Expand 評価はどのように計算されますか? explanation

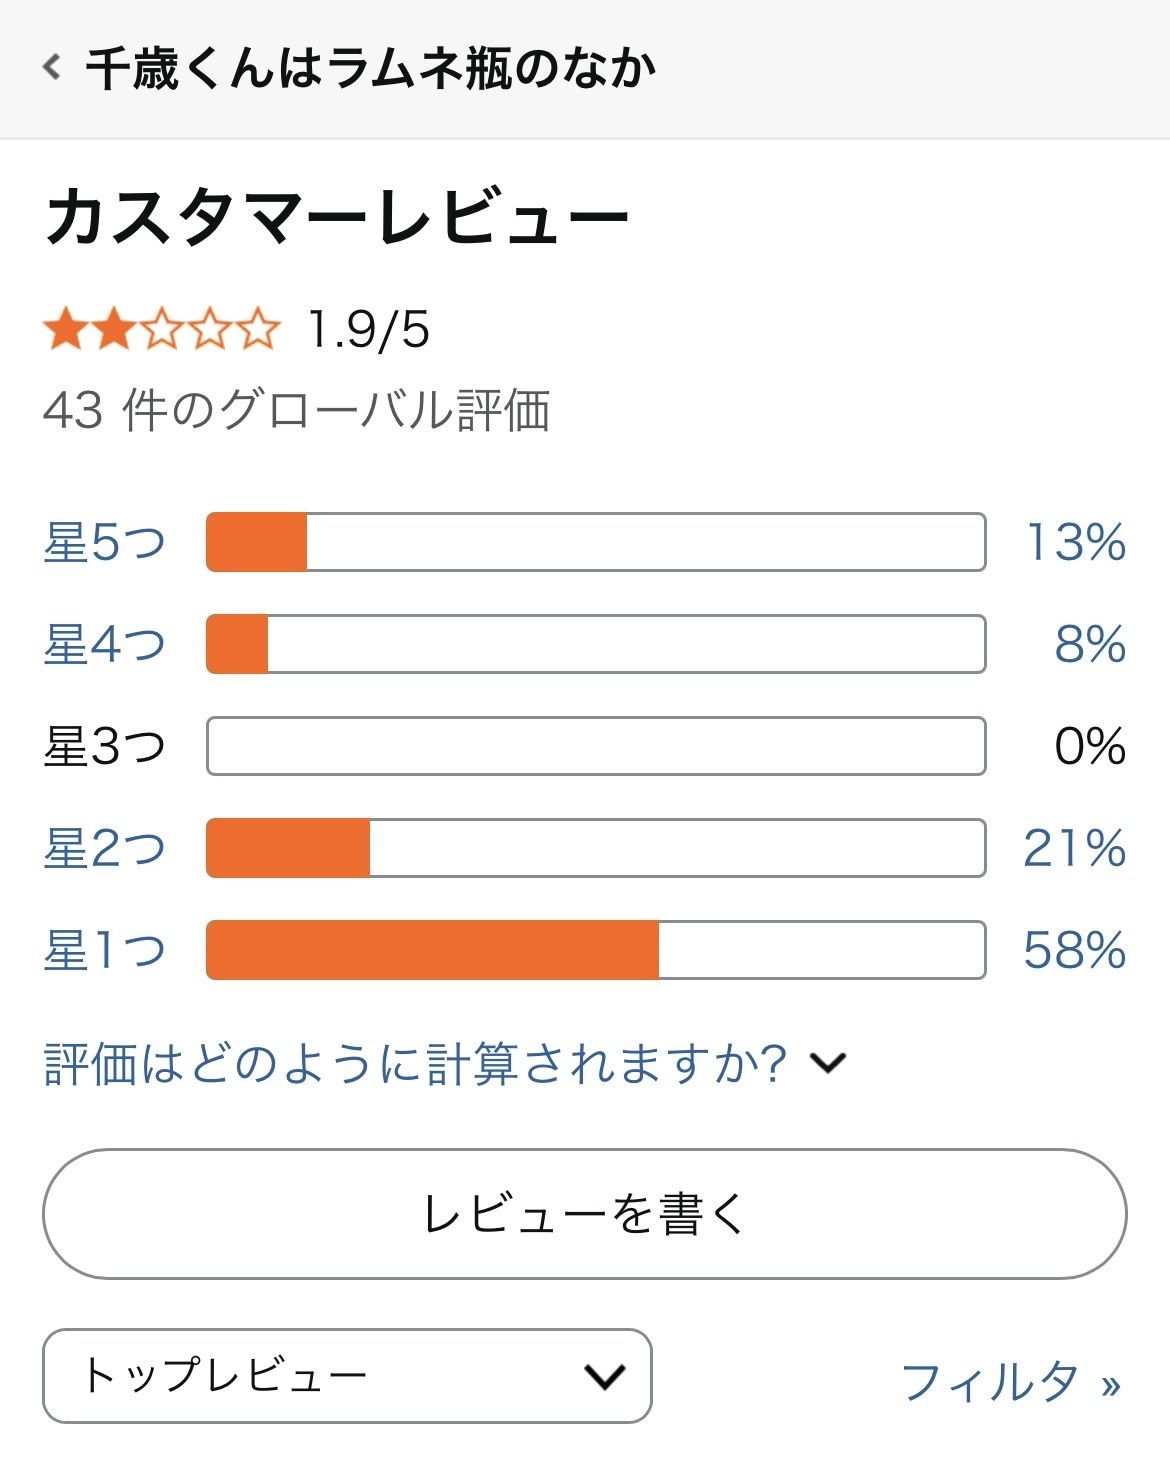click(x=416, y=1063)
